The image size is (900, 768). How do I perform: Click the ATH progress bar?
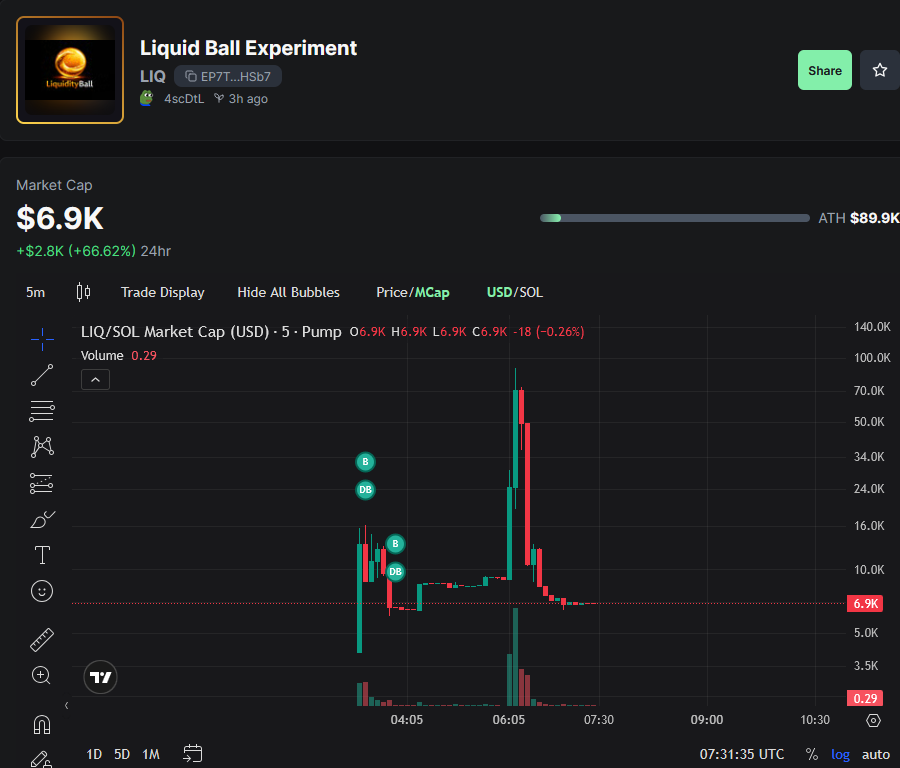(674, 218)
